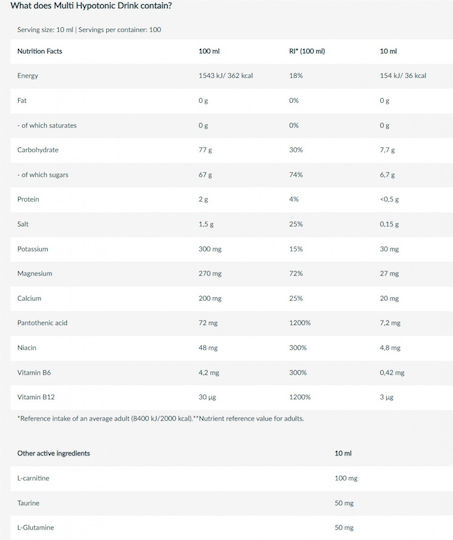Select the L-carnitine row label
The height and width of the screenshot is (540, 453).
tap(33, 478)
